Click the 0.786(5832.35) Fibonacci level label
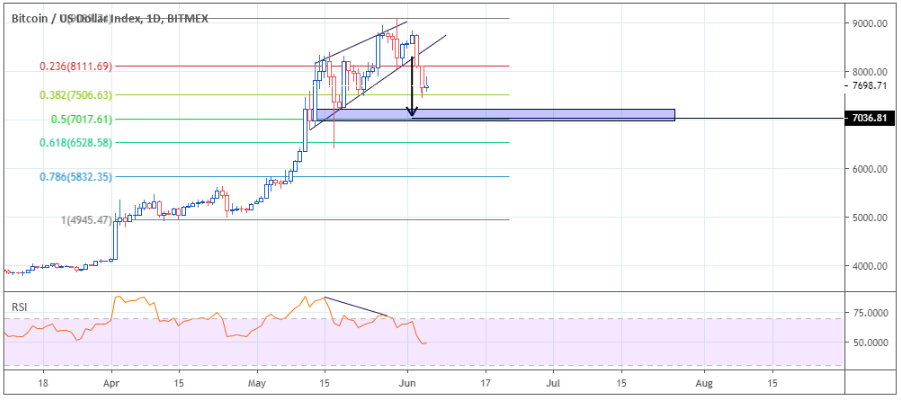The width and height of the screenshot is (901, 400). pyautogui.click(x=75, y=176)
